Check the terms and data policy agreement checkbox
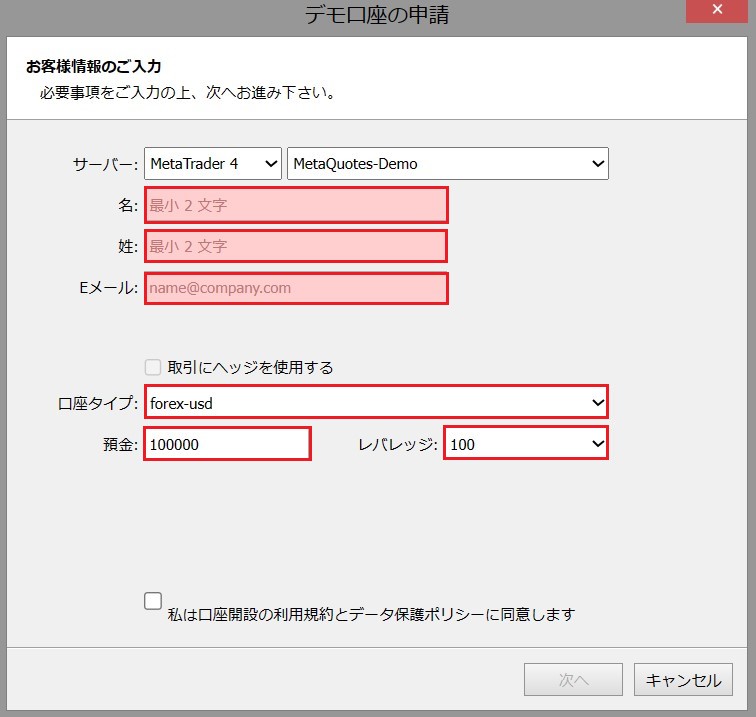The image size is (756, 717). click(x=153, y=601)
